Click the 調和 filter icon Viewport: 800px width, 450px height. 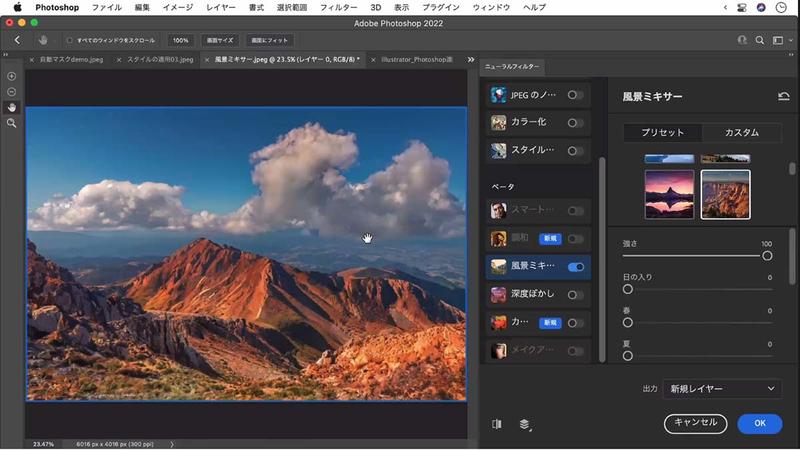click(x=498, y=238)
